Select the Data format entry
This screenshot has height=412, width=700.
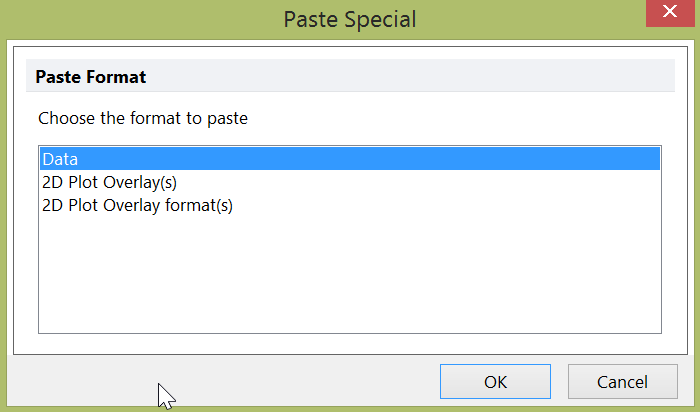(60, 159)
